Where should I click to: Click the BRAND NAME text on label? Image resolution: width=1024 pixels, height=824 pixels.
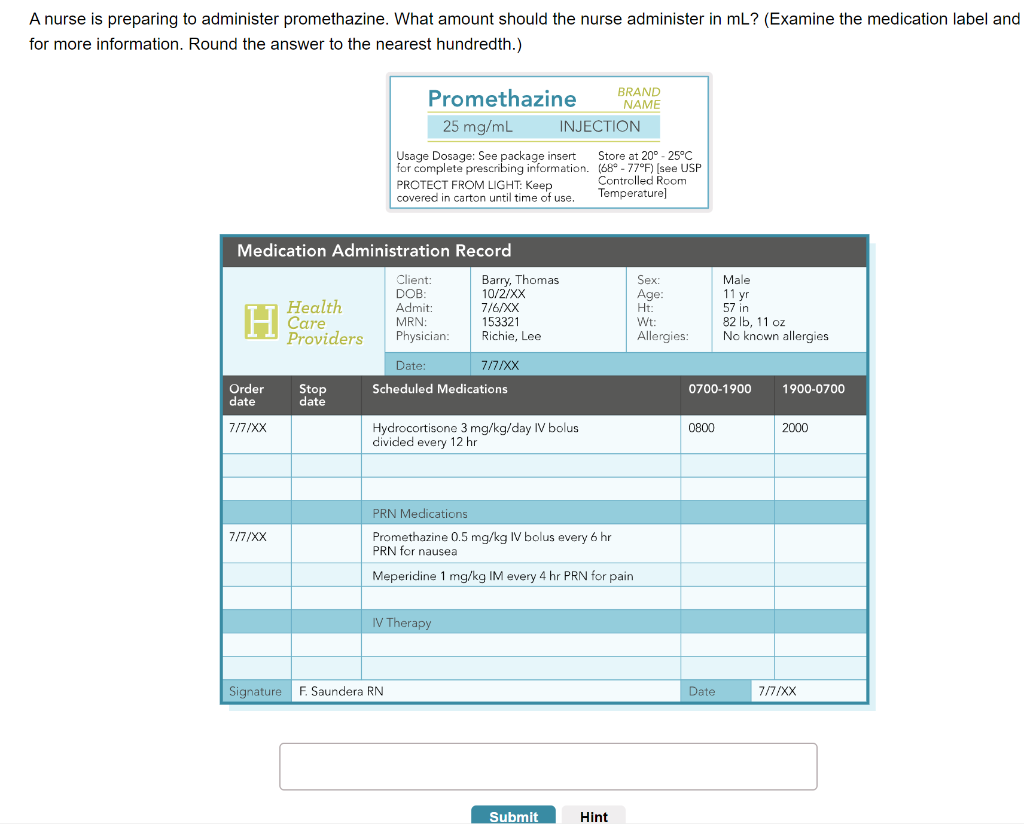click(639, 98)
